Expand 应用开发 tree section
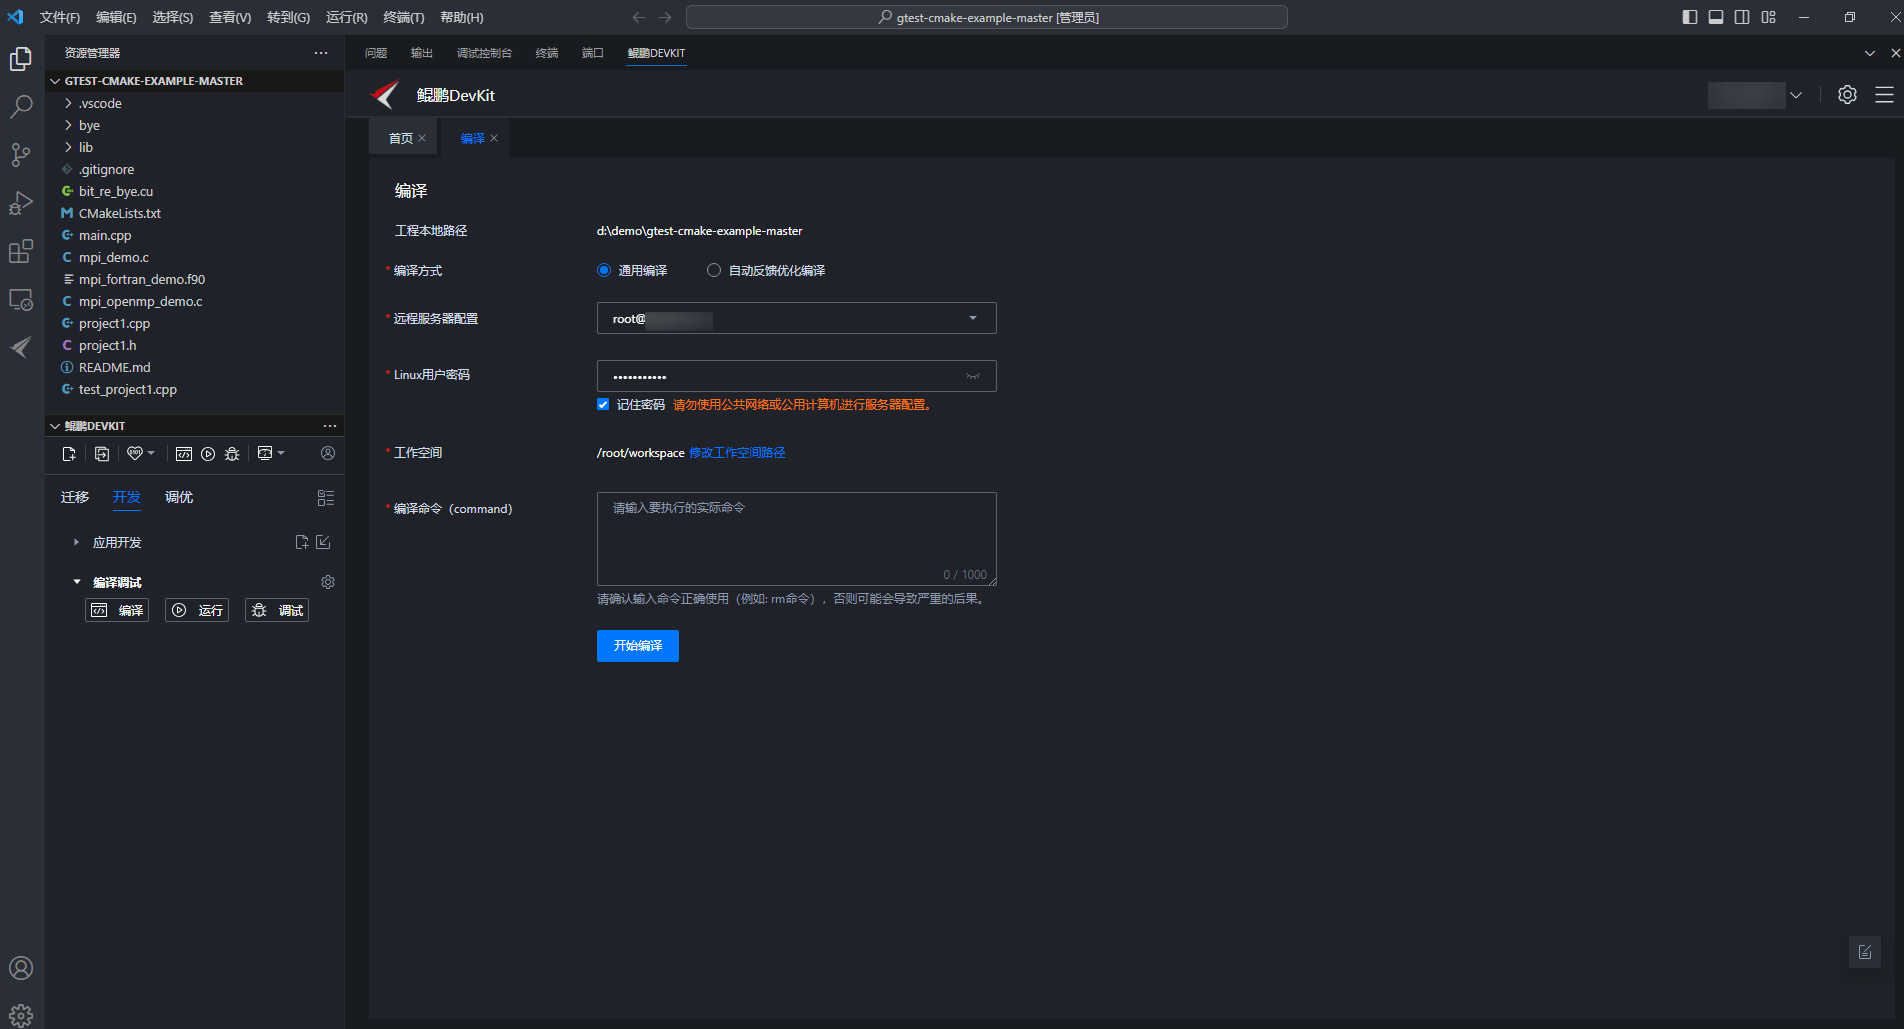The width and height of the screenshot is (1904, 1029). pyautogui.click(x=76, y=542)
